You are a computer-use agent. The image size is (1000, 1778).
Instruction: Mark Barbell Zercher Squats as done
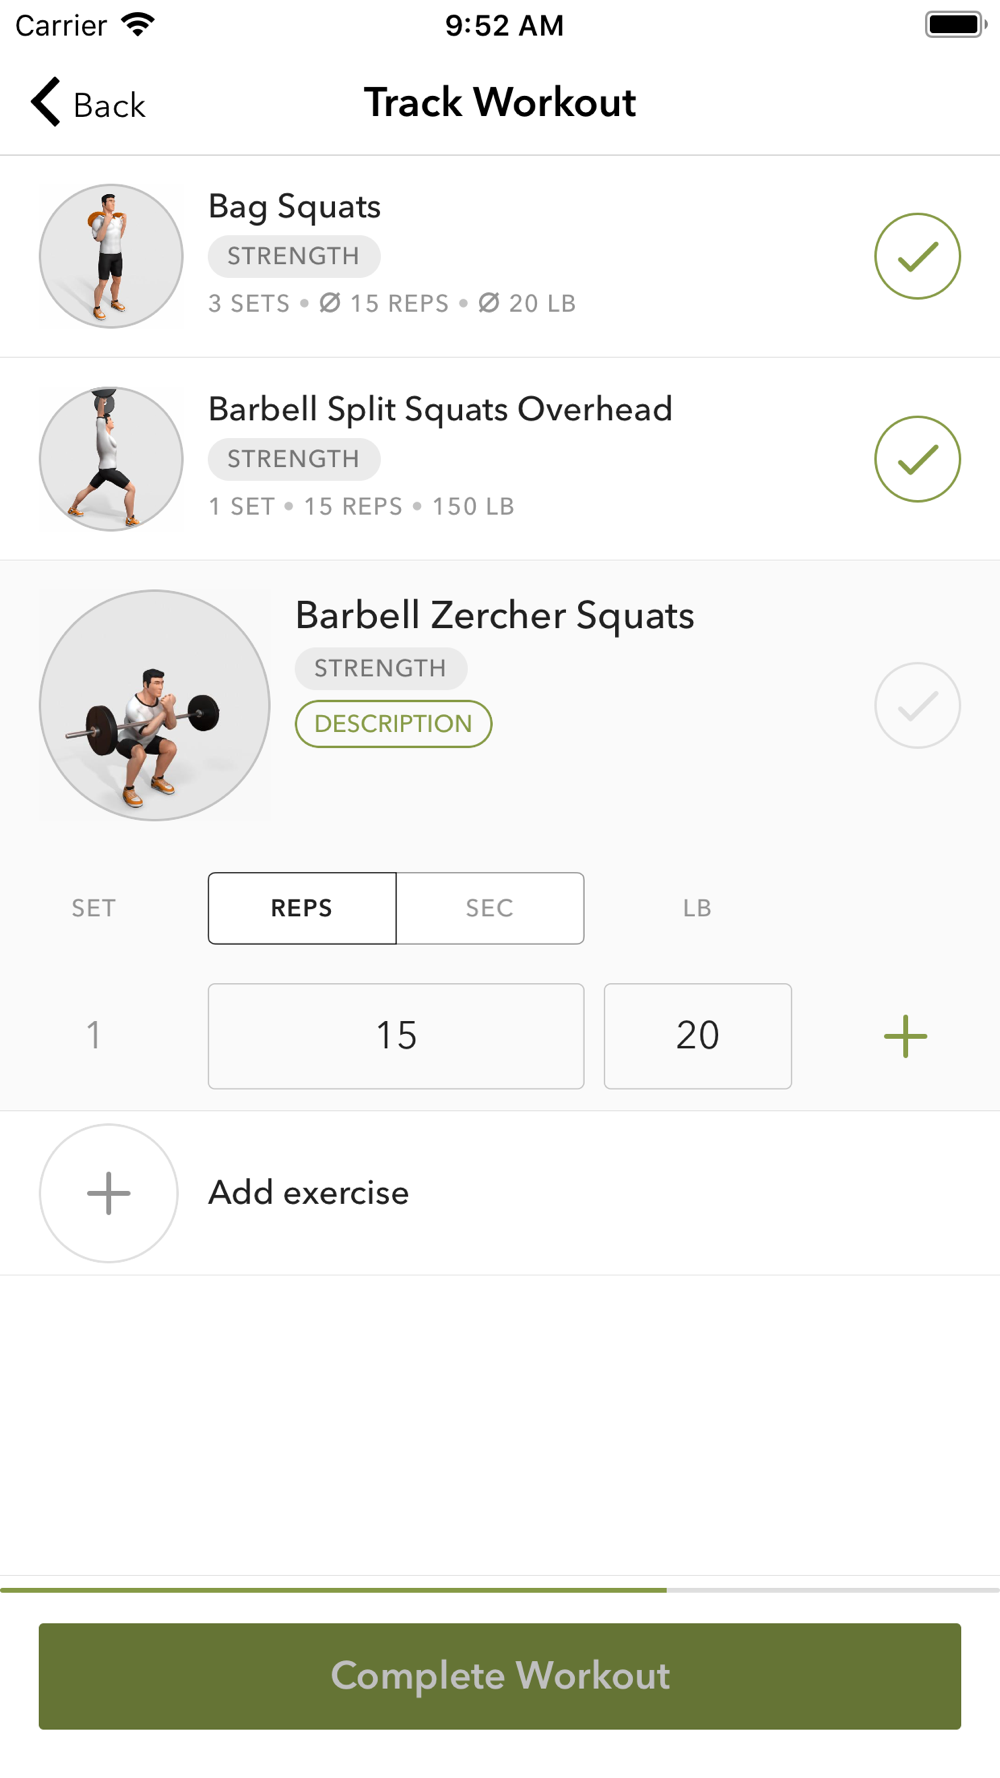coord(917,705)
